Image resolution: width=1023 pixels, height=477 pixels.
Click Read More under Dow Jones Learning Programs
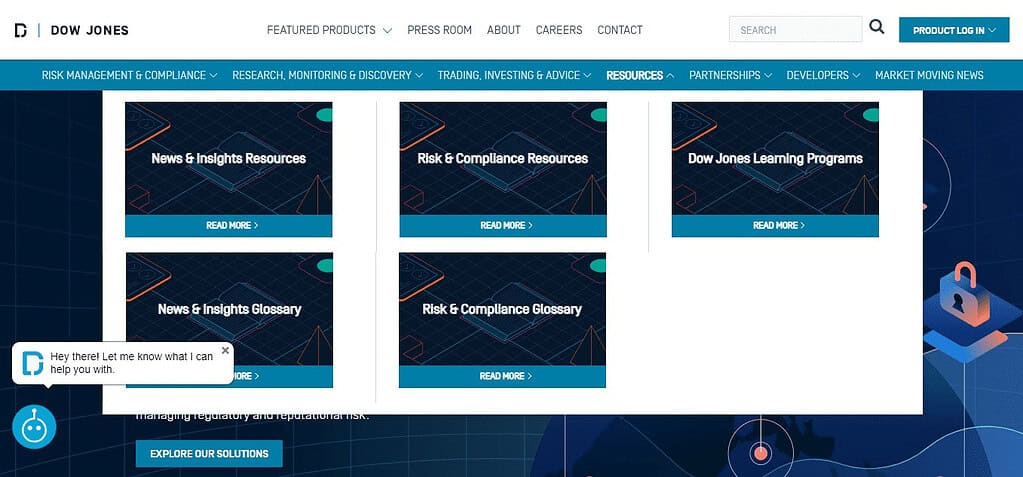(x=775, y=226)
